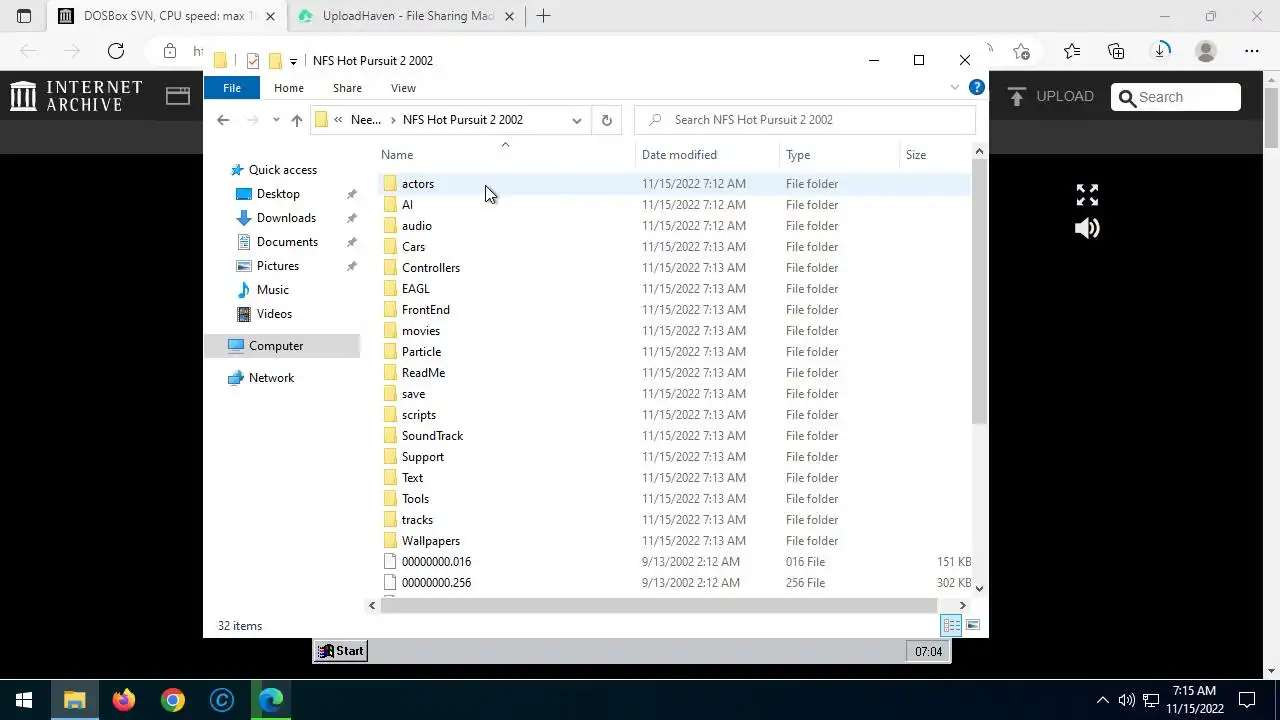The height and width of the screenshot is (720, 1280).
Task: Open the Share ribbon tab
Action: 347,88
